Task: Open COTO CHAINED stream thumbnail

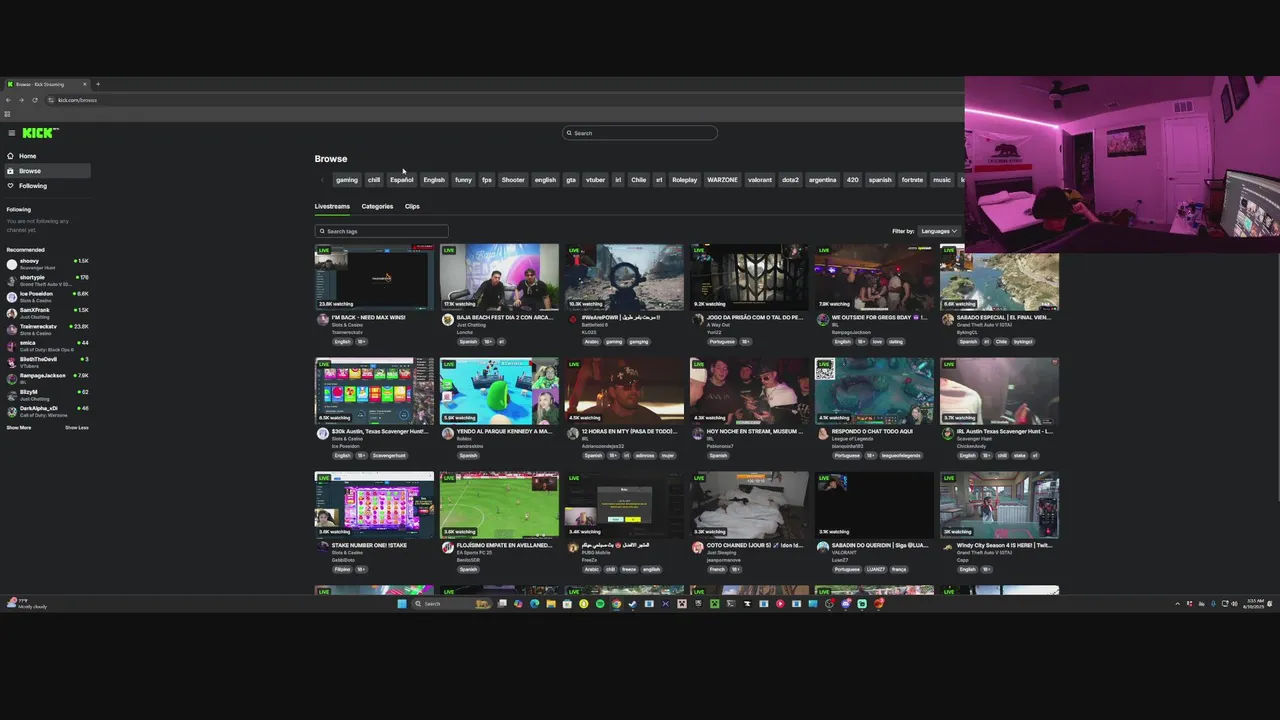Action: pos(749,505)
